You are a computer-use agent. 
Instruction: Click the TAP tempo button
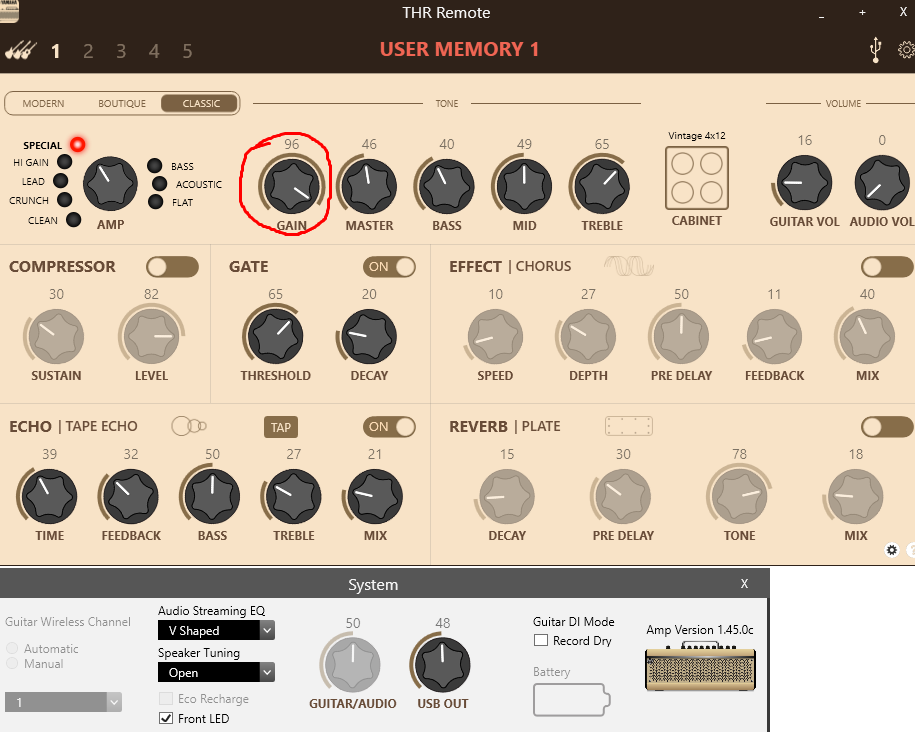point(281,427)
